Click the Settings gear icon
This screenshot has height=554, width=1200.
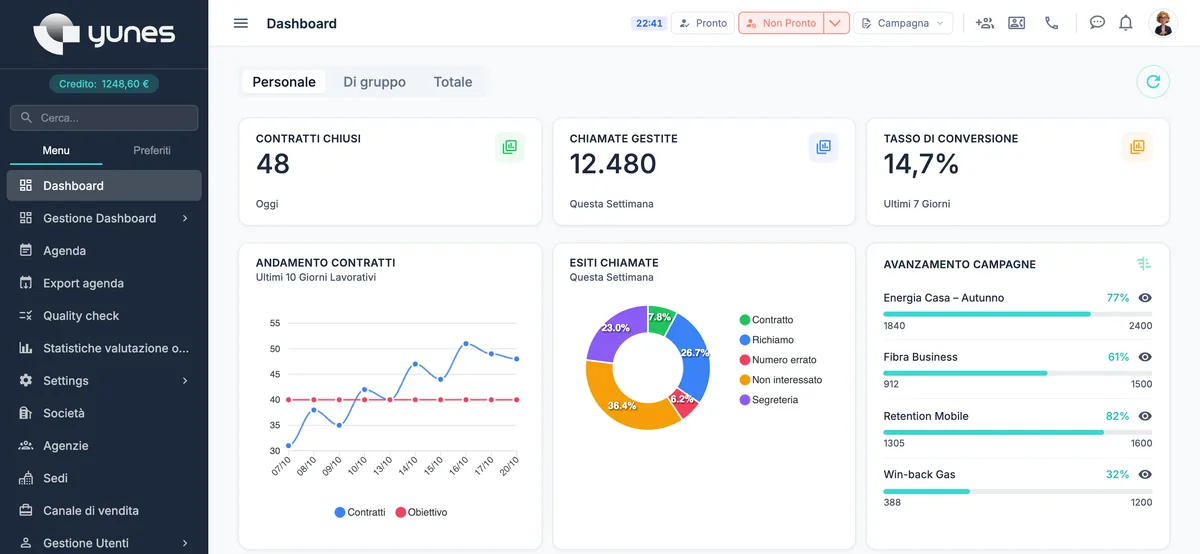tap(26, 380)
